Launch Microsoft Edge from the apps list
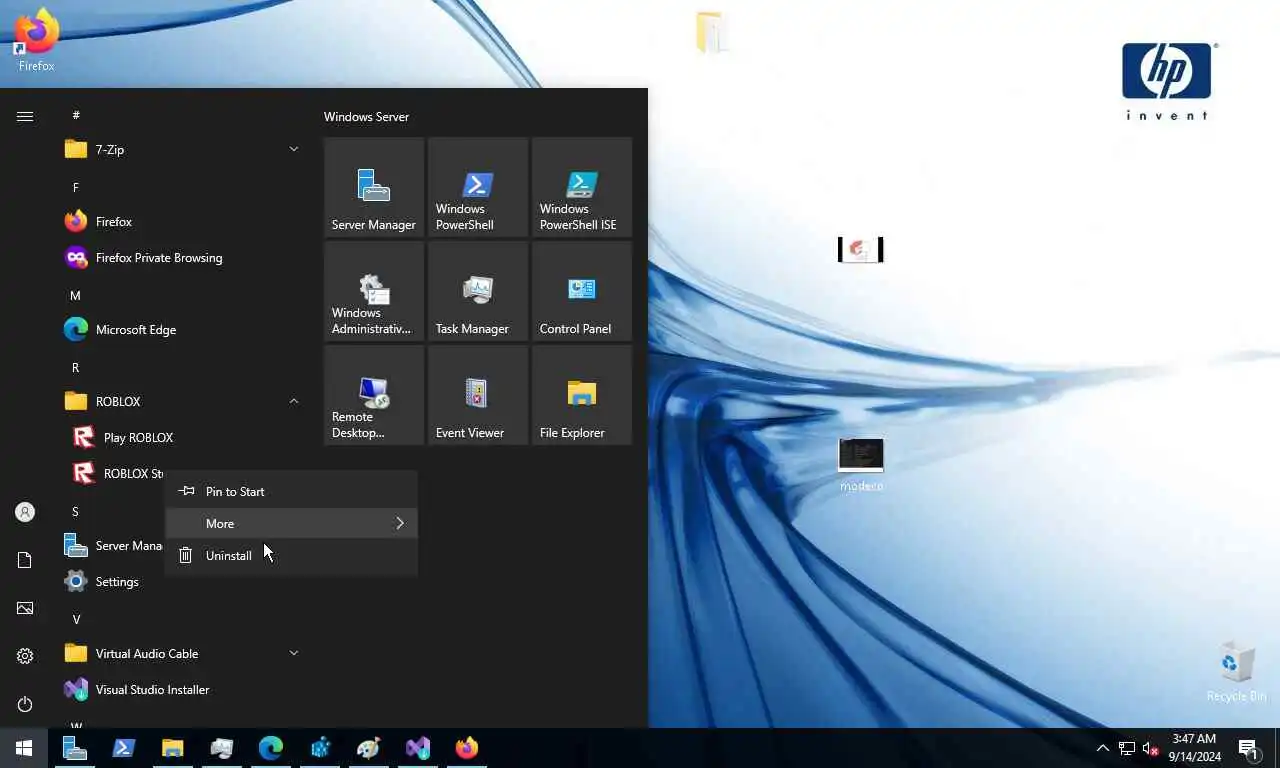The image size is (1280, 768). click(184, 330)
